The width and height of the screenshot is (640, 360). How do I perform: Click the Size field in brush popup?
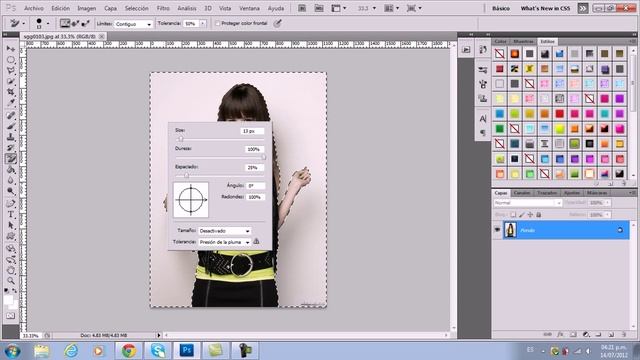tap(252, 131)
